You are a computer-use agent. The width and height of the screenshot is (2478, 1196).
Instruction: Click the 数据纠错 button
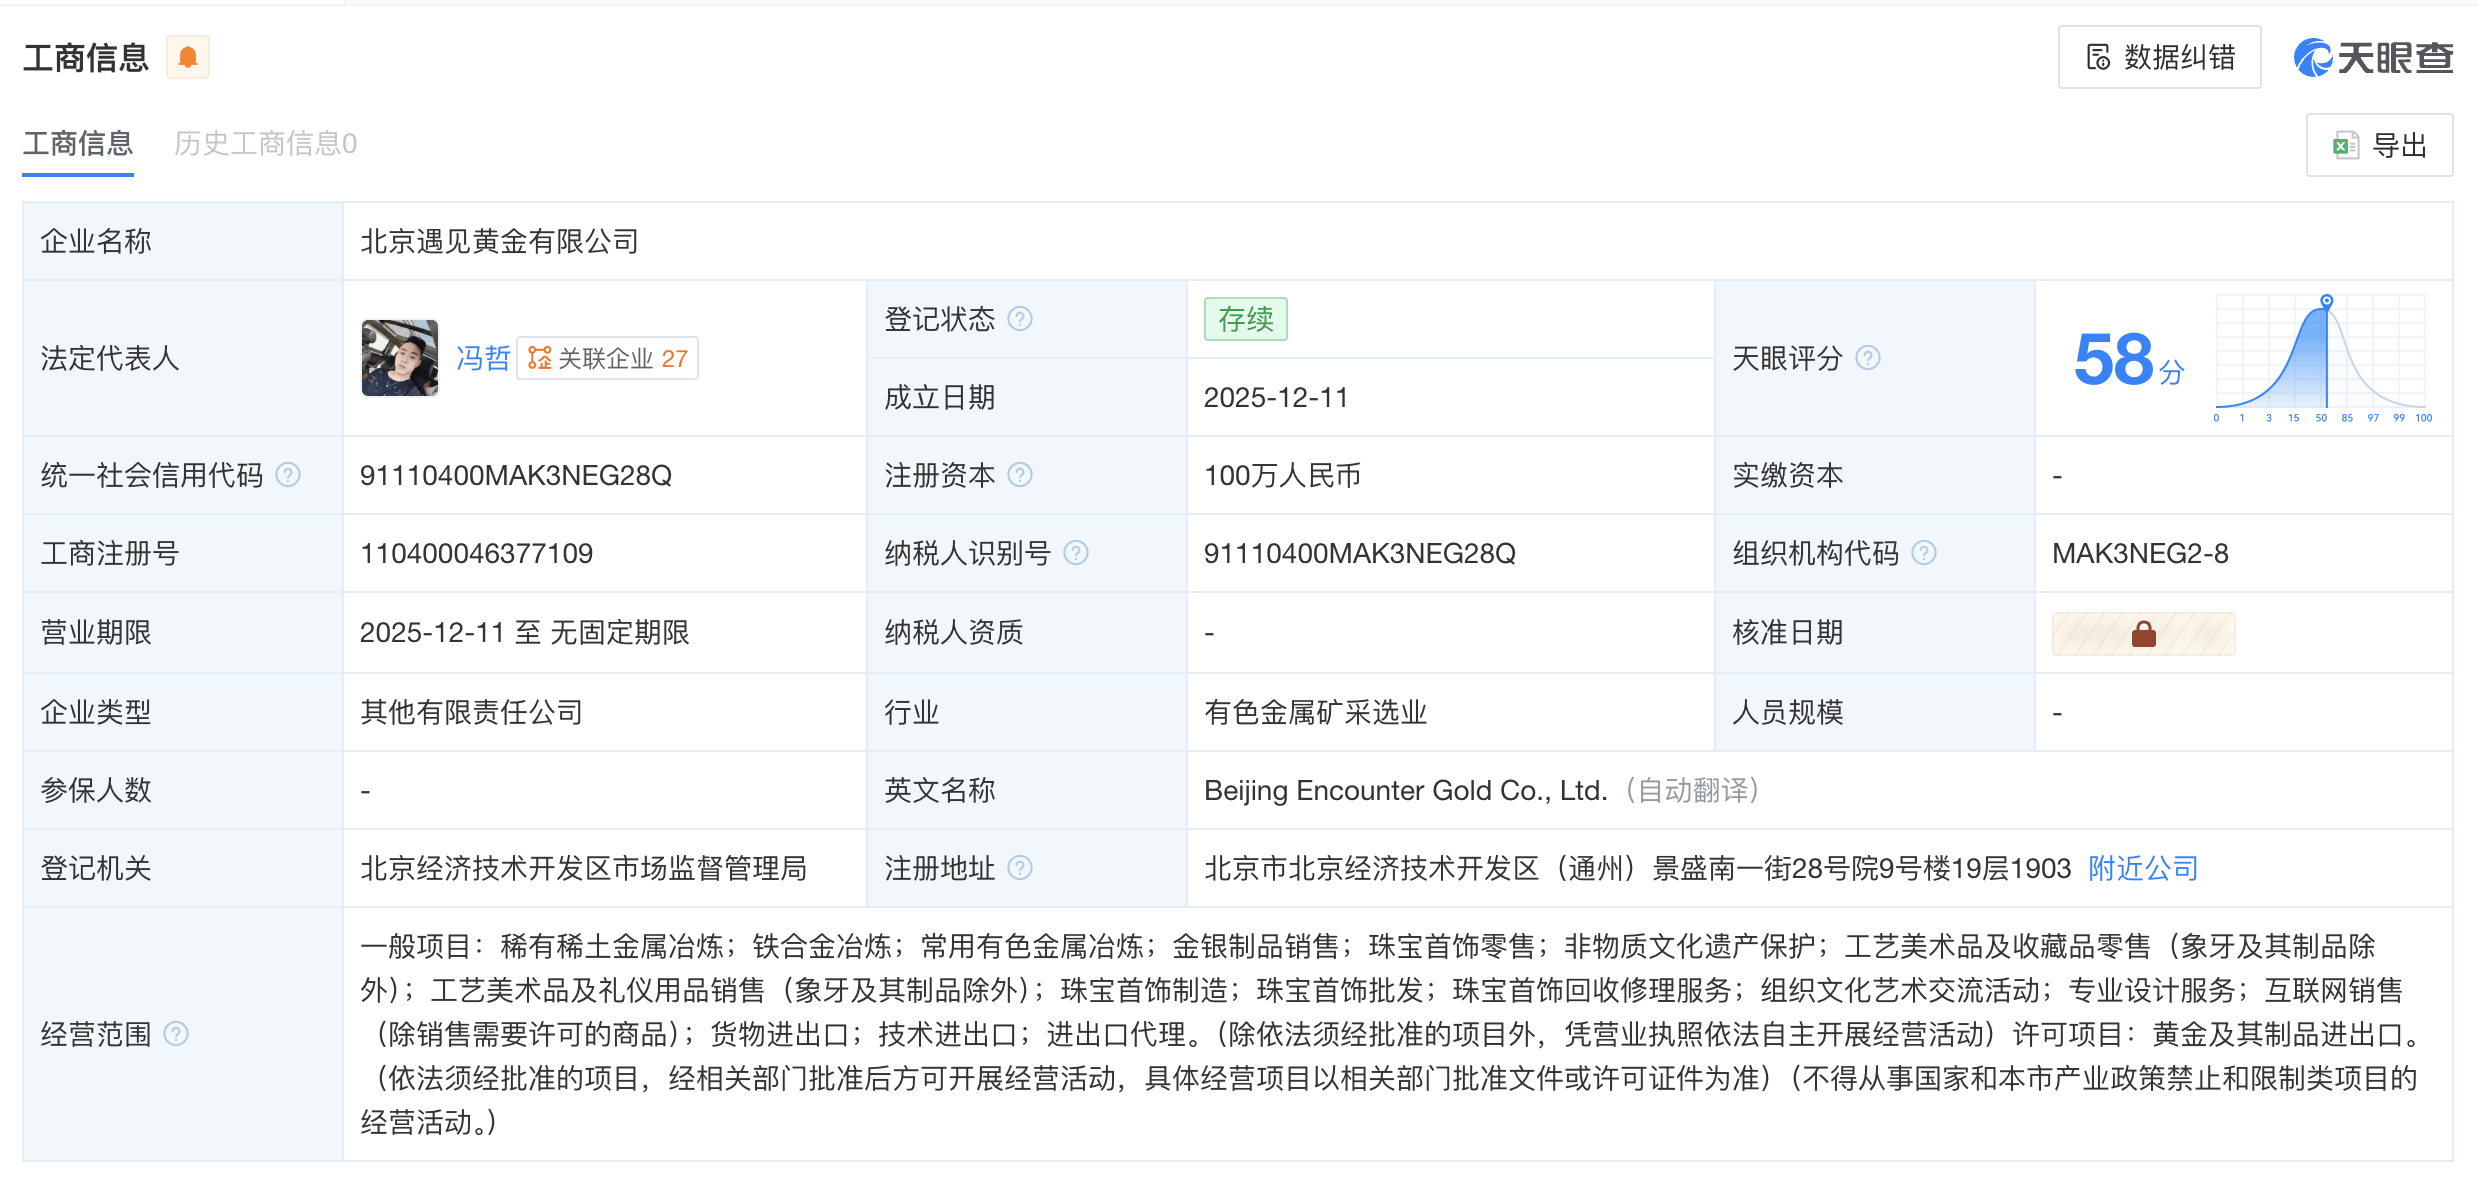point(2159,58)
